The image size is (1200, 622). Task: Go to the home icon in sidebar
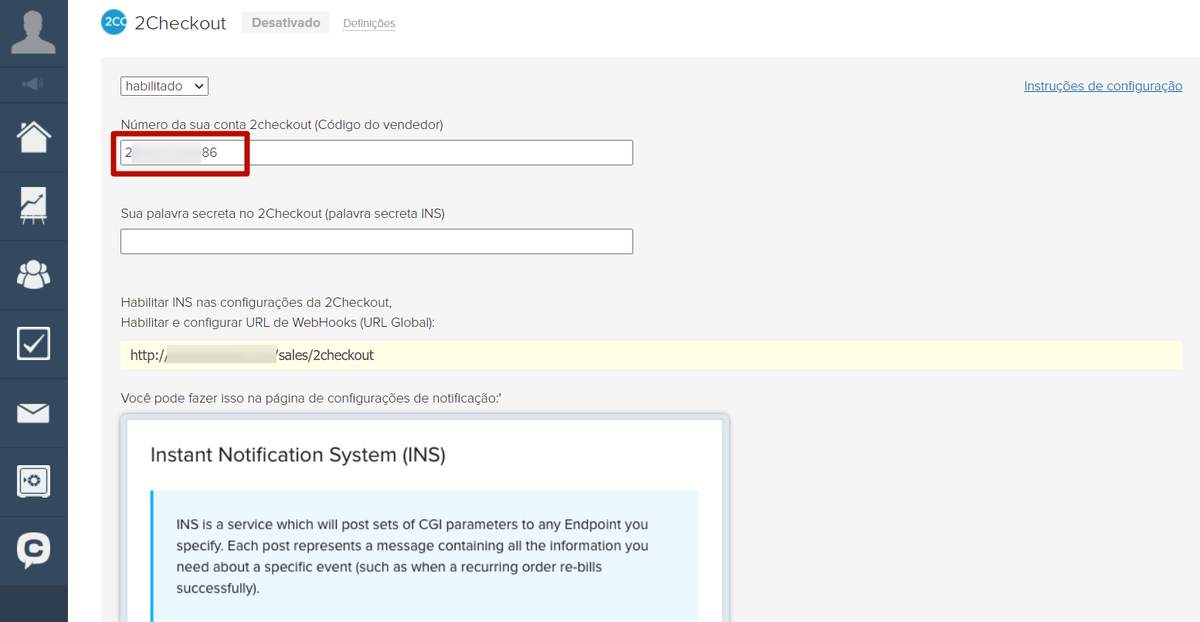coord(33,137)
